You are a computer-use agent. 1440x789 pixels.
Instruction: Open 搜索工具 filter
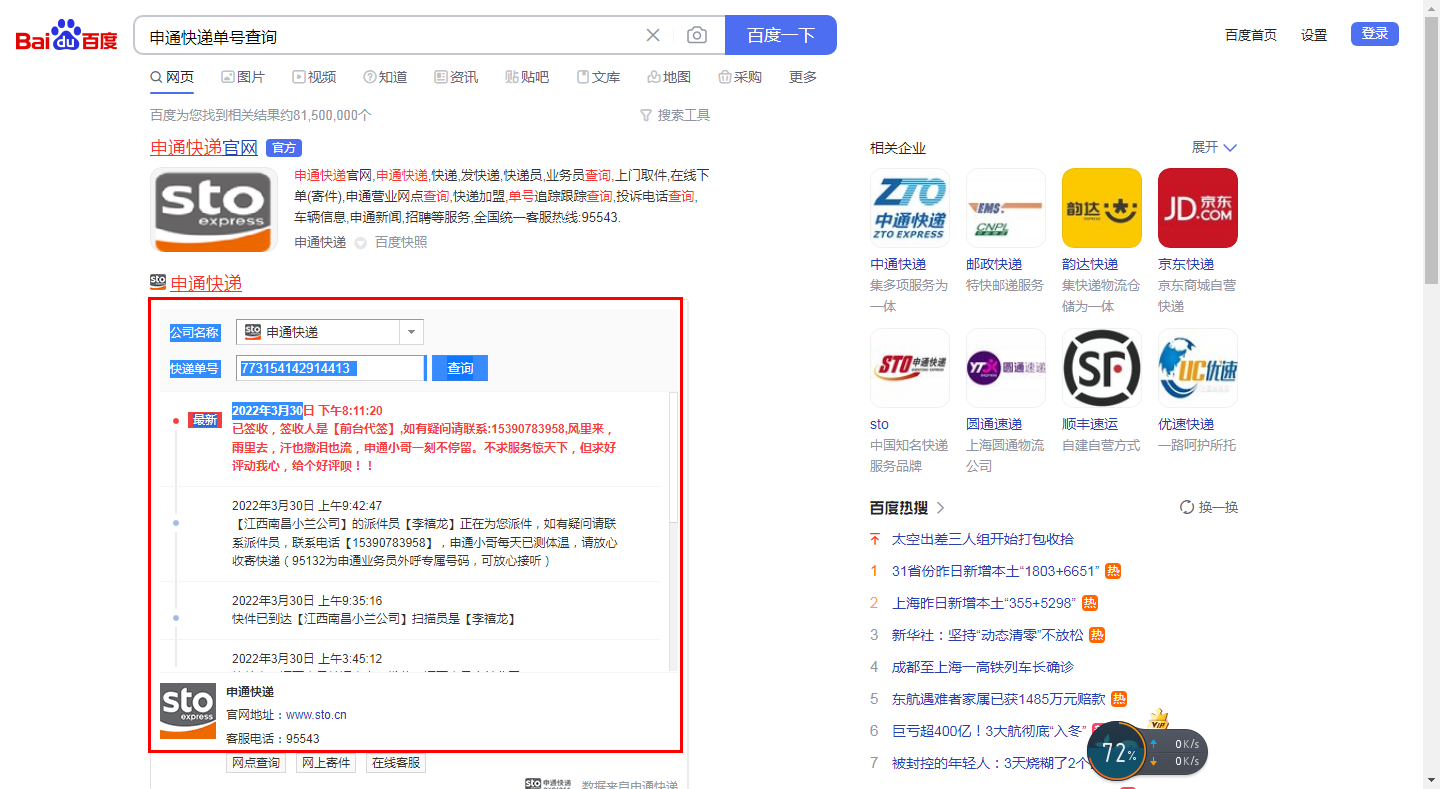click(675, 115)
